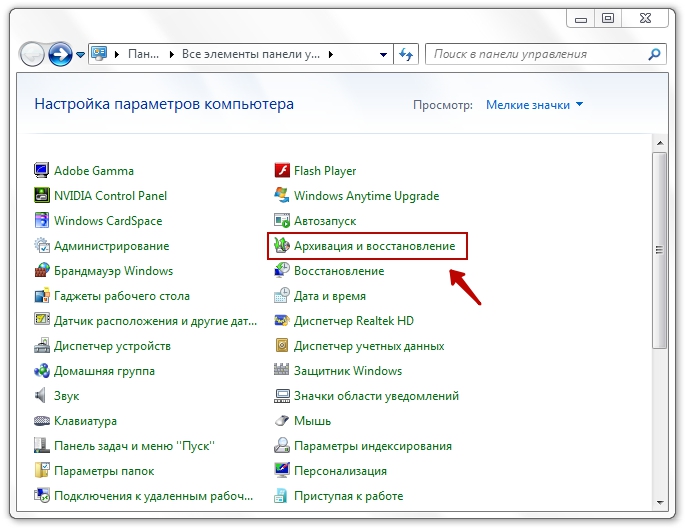The width and height of the screenshot is (685, 528).
Task: Click the Защитник Windows icon
Action: coord(282,371)
